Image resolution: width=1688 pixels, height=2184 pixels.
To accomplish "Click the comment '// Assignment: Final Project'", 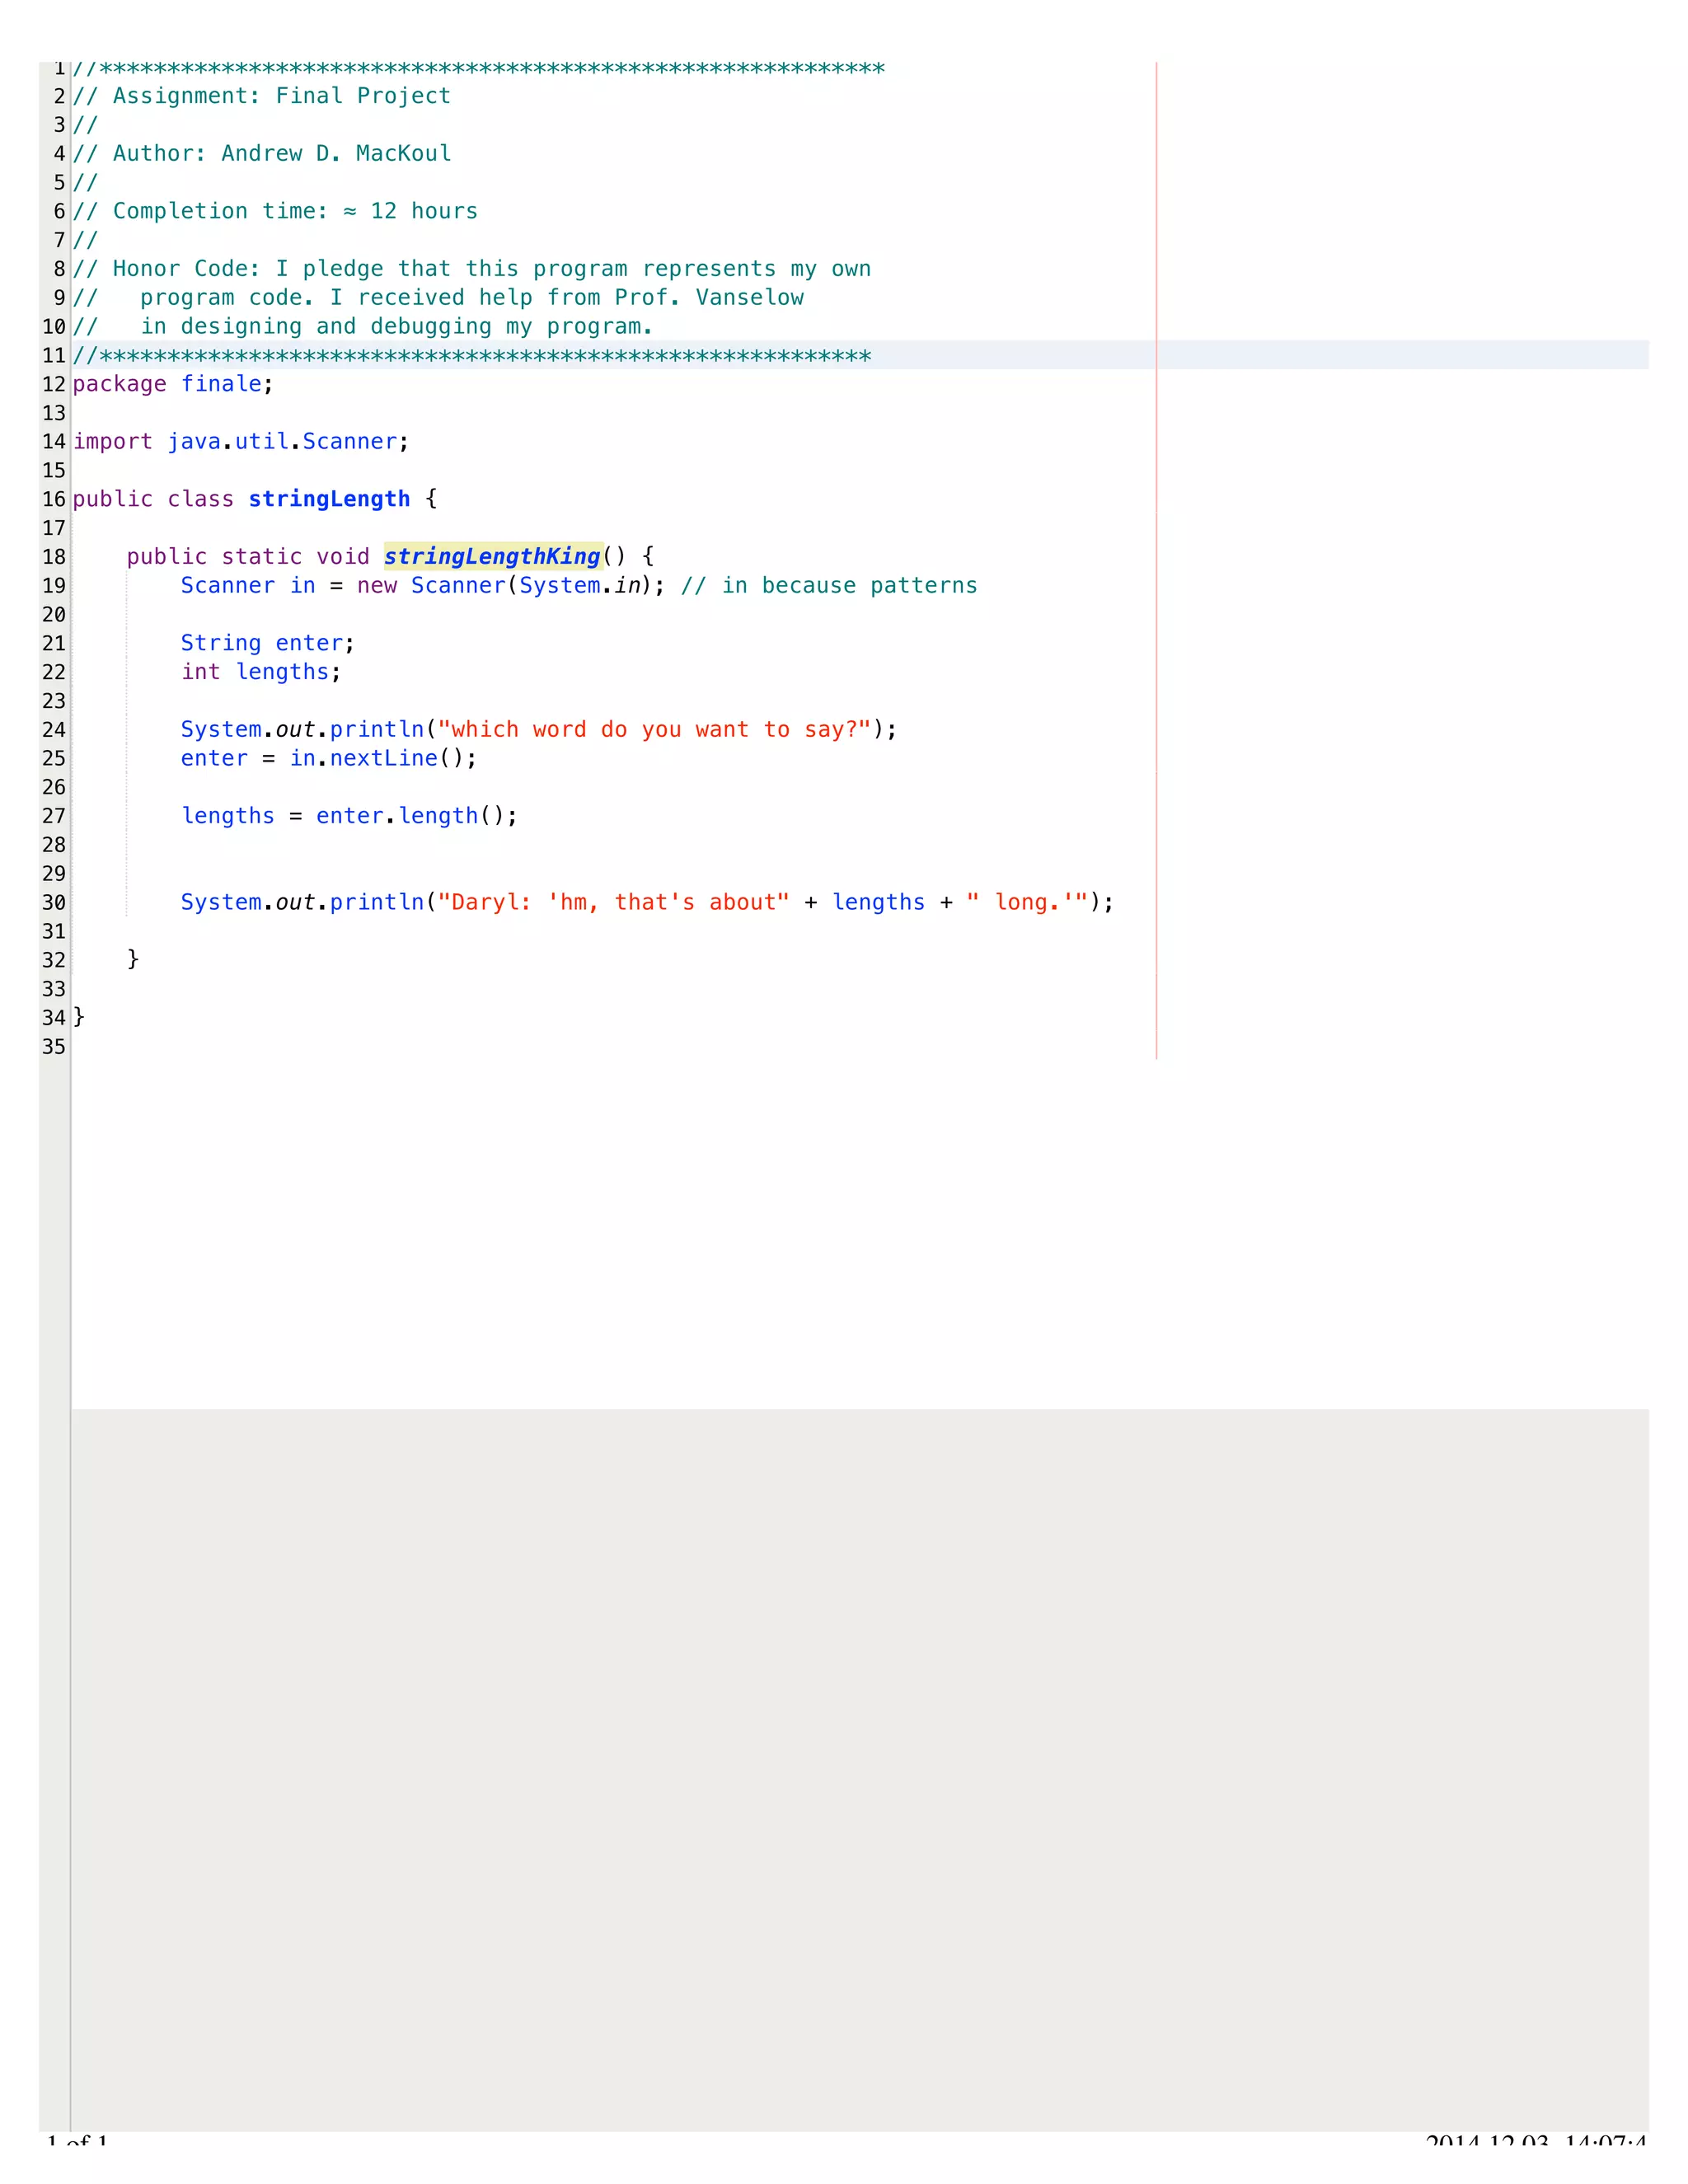I will pyautogui.click(x=261, y=96).
